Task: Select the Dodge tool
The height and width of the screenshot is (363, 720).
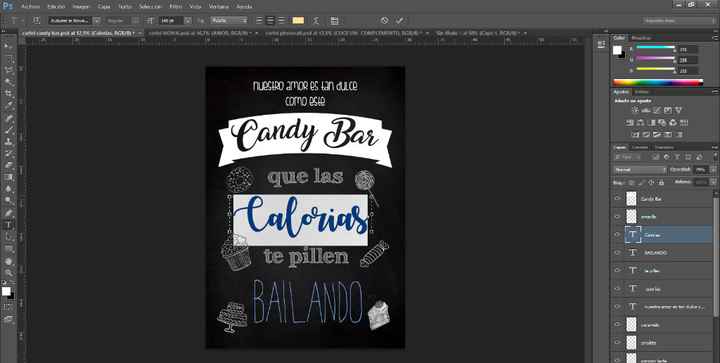Action: coord(9,201)
